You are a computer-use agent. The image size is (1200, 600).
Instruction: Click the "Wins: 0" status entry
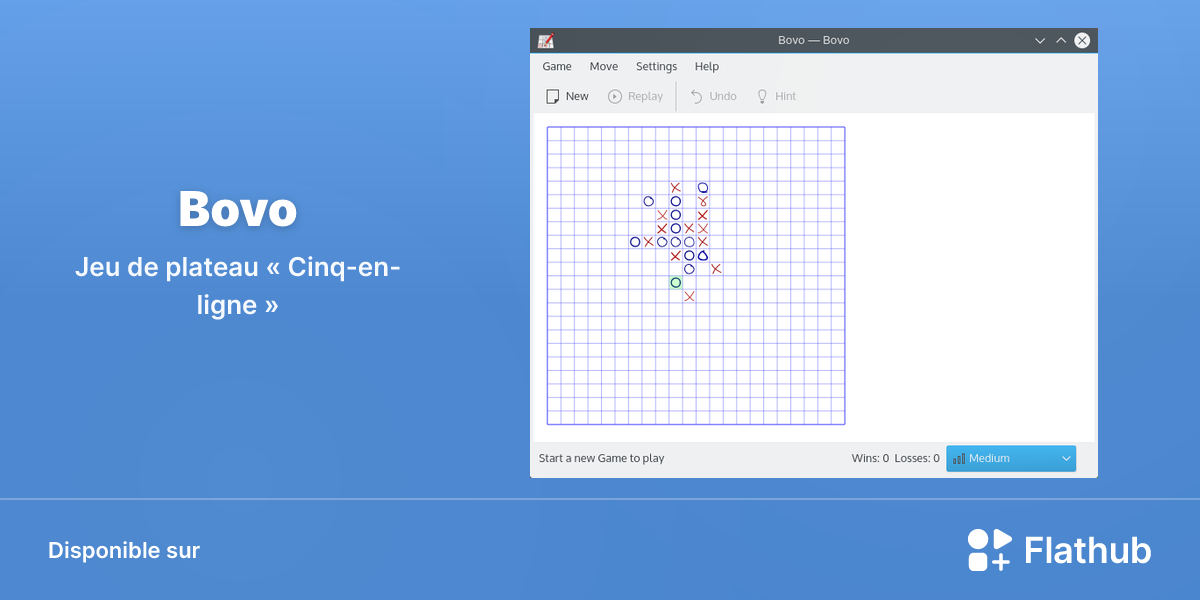point(870,458)
